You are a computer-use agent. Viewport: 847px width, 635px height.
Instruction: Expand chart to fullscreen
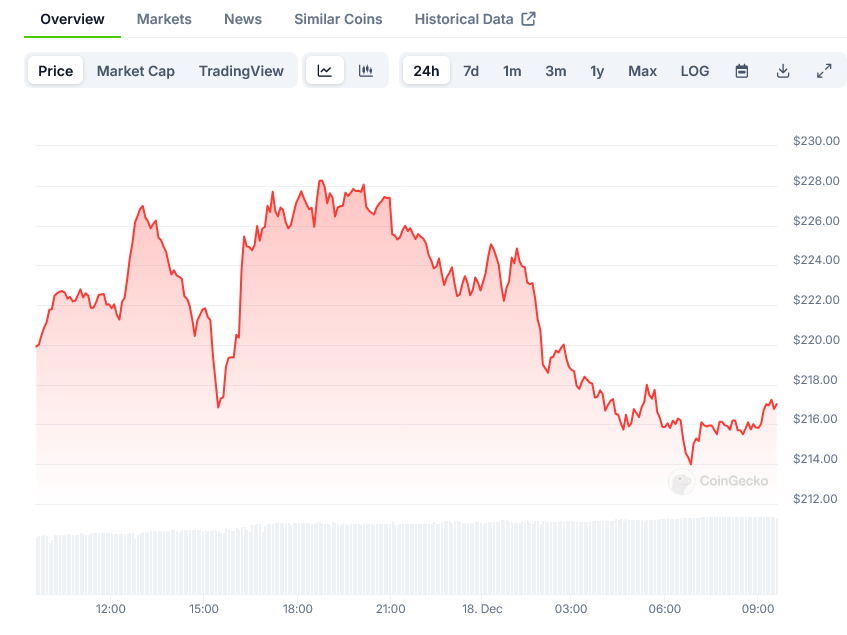coord(824,71)
